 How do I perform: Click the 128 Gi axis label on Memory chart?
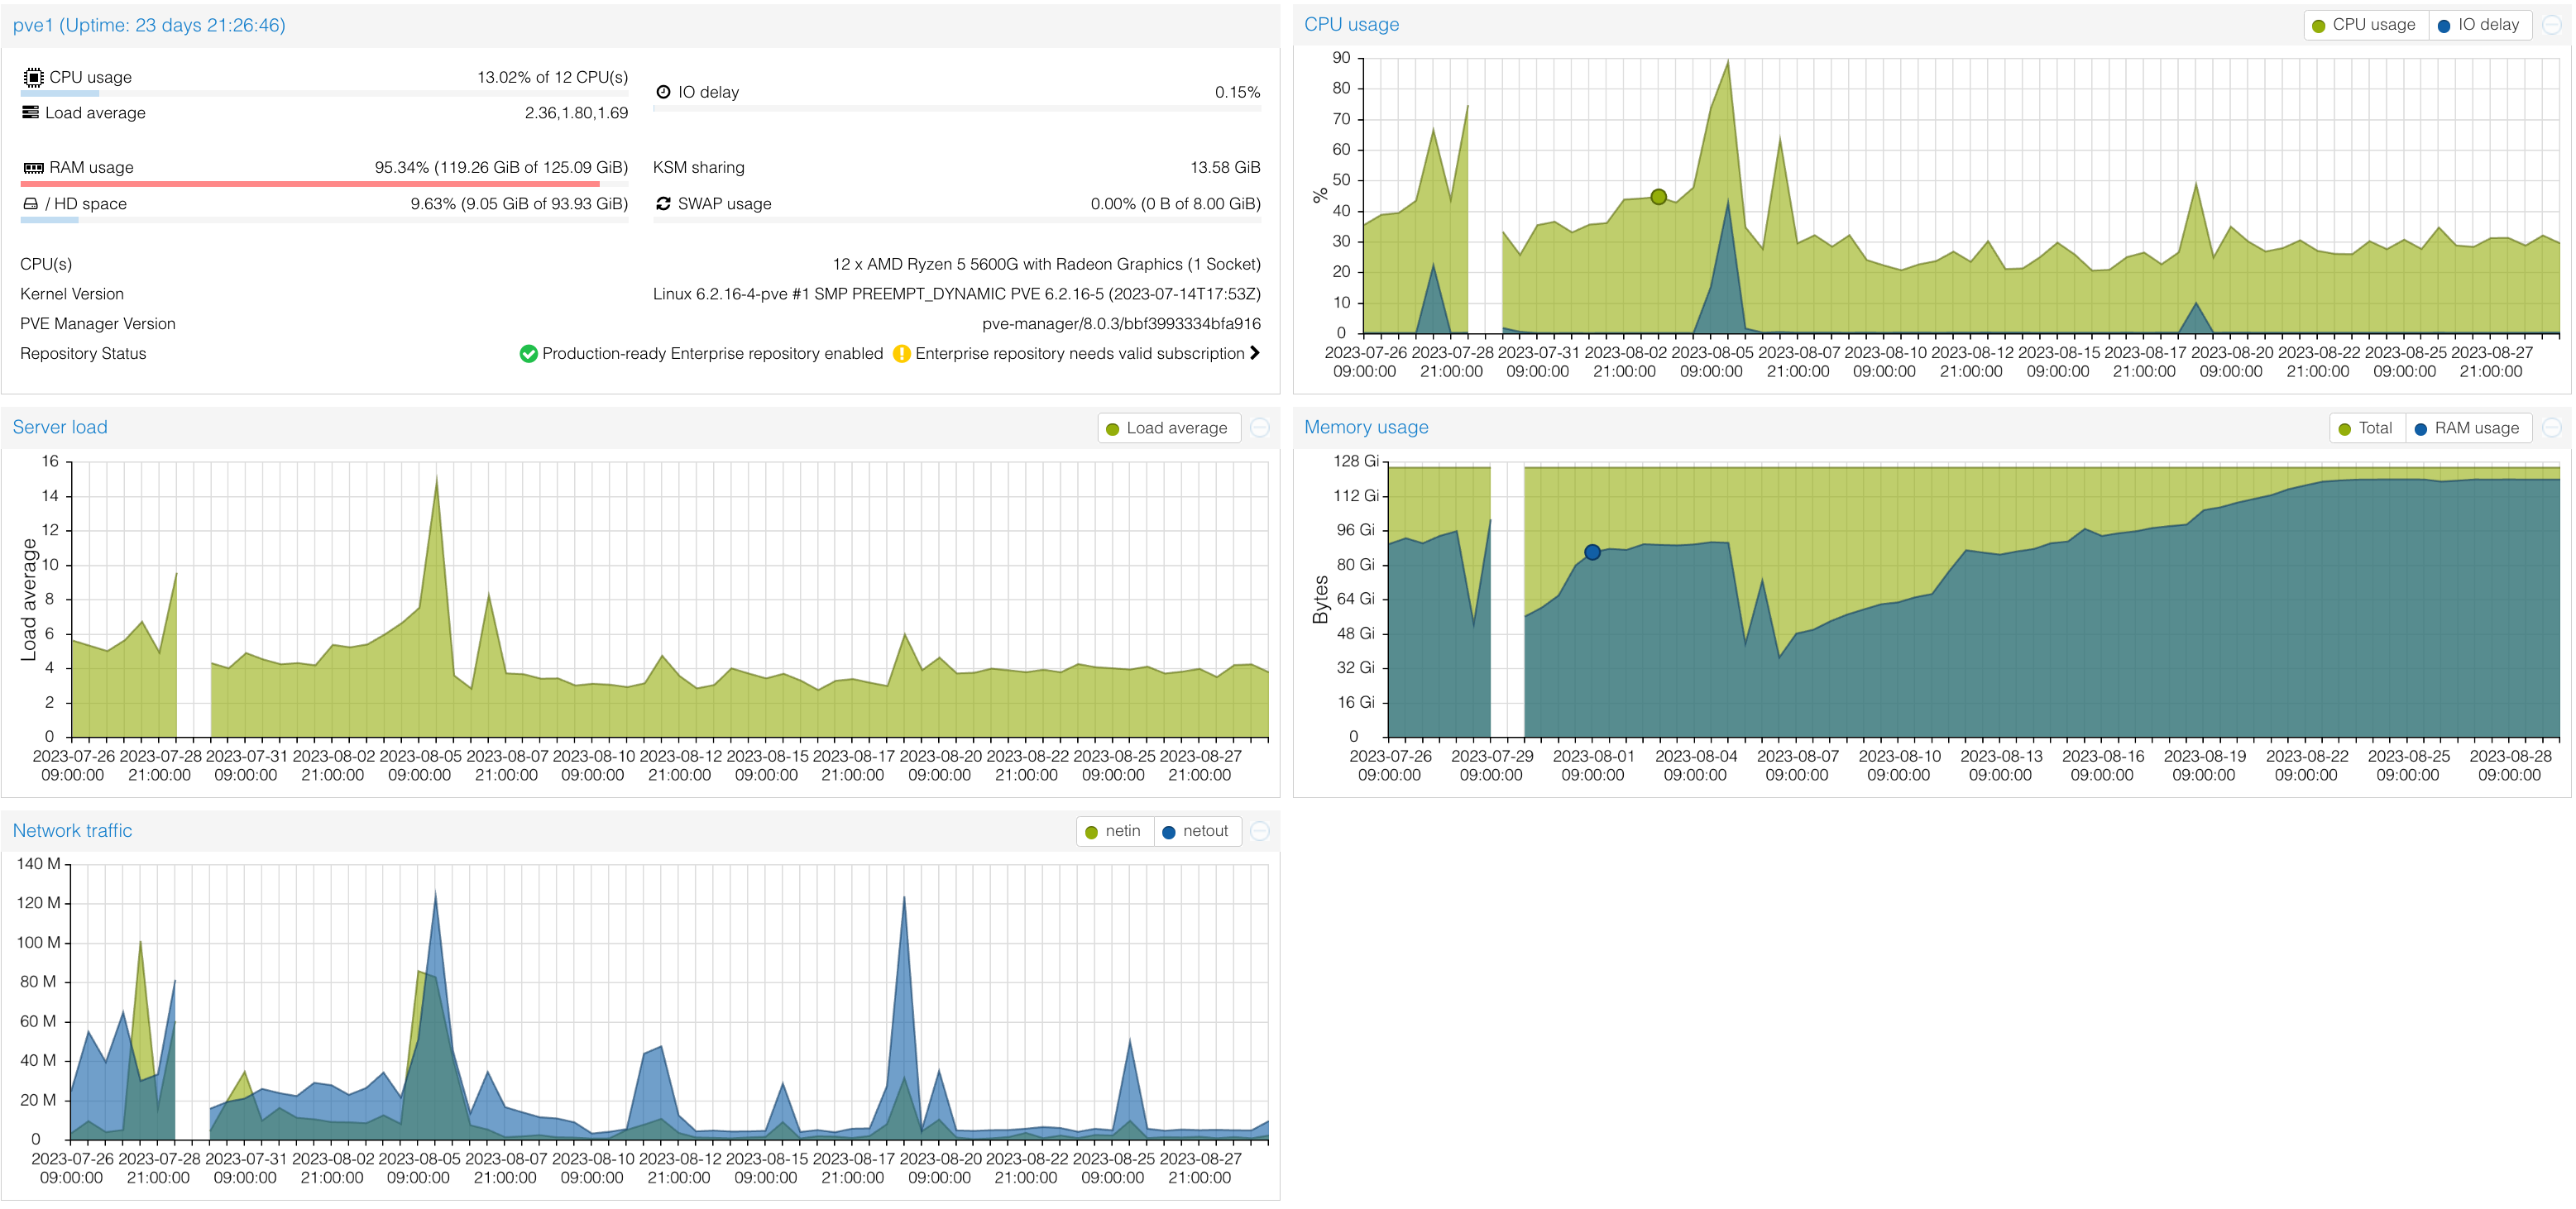pos(1355,461)
